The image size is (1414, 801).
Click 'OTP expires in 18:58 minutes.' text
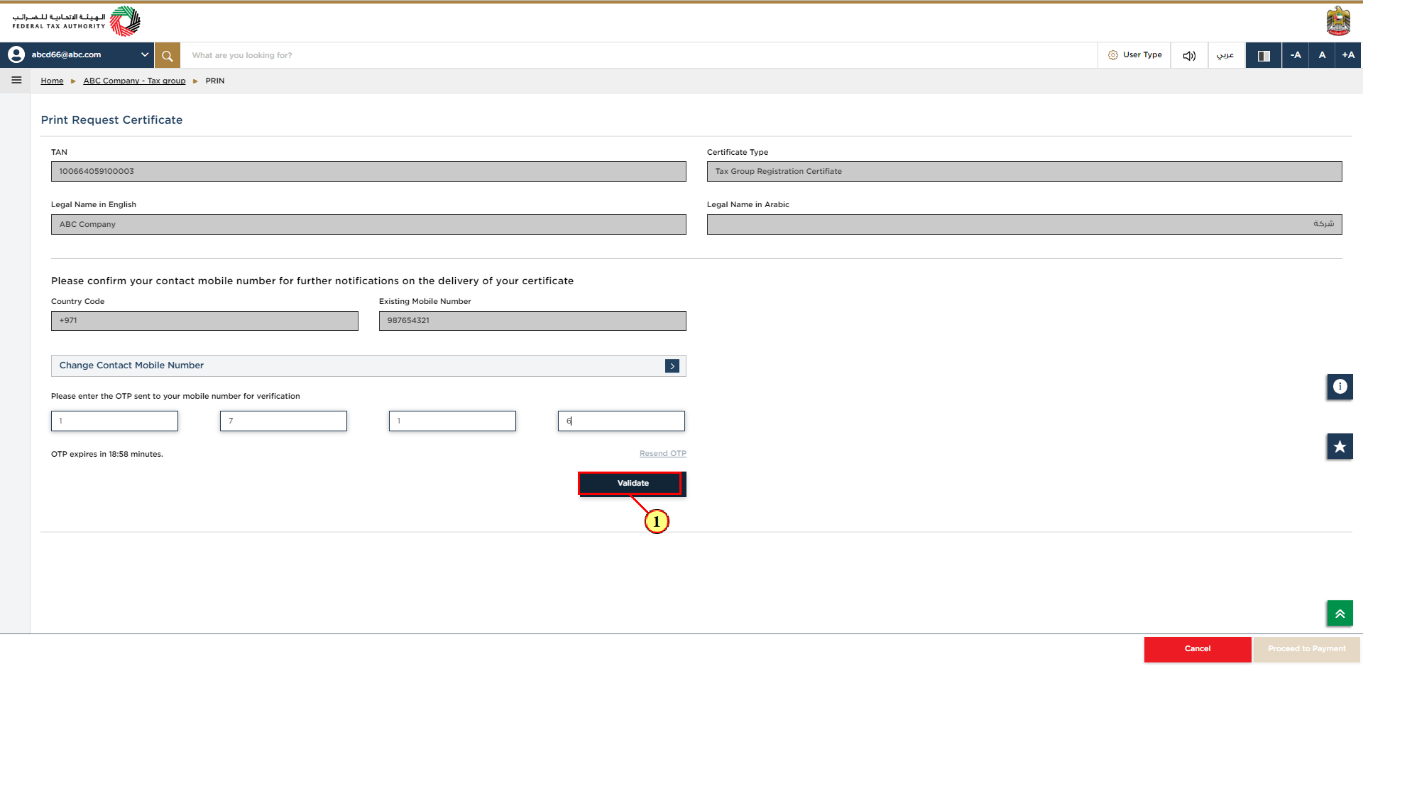(x=107, y=454)
